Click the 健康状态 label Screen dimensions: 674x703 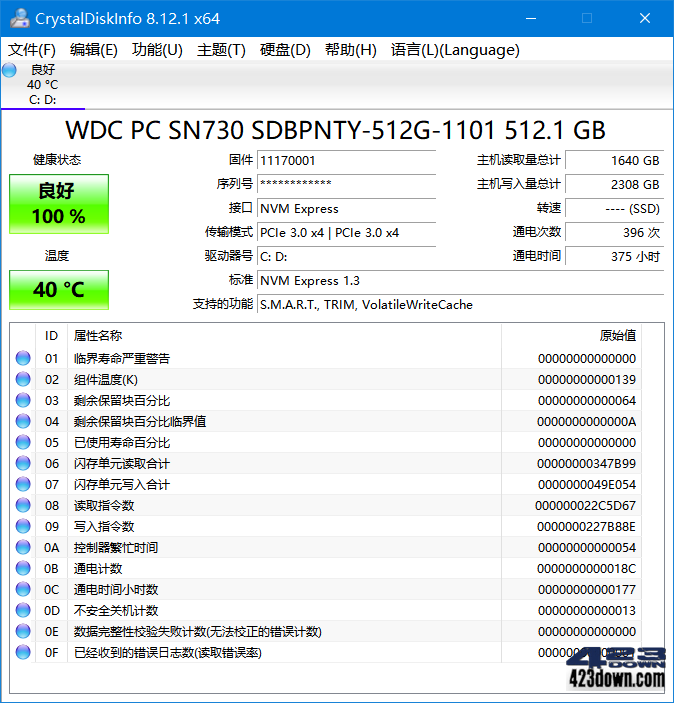(x=57, y=160)
